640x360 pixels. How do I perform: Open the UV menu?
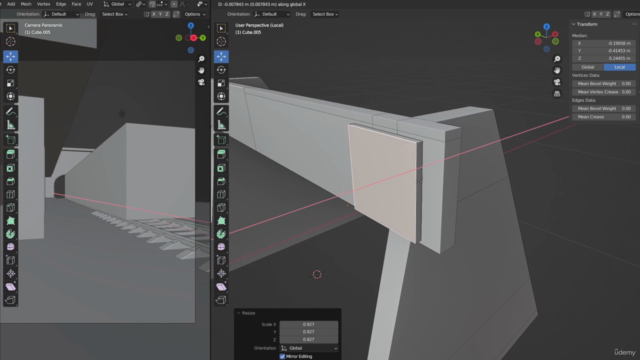(x=90, y=4)
